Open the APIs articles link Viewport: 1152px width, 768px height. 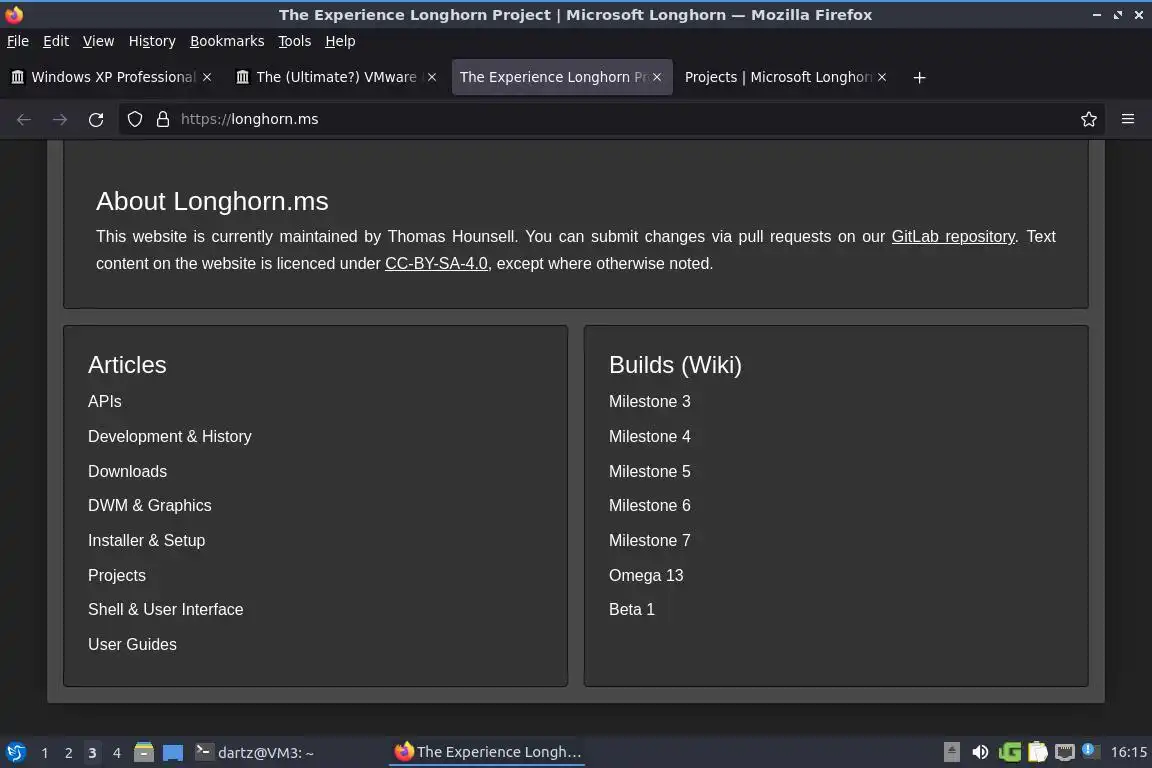105,401
